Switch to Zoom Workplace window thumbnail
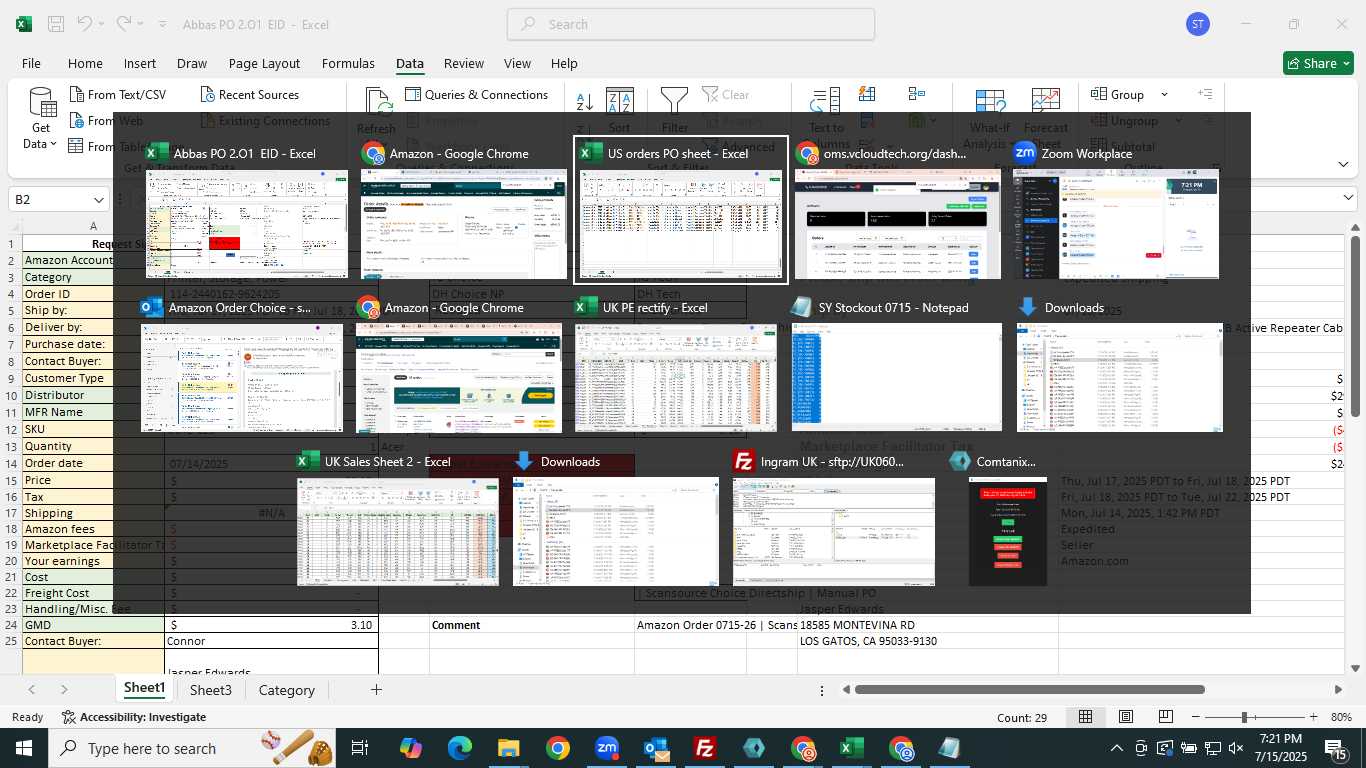The width and height of the screenshot is (1366, 768). point(1116,211)
